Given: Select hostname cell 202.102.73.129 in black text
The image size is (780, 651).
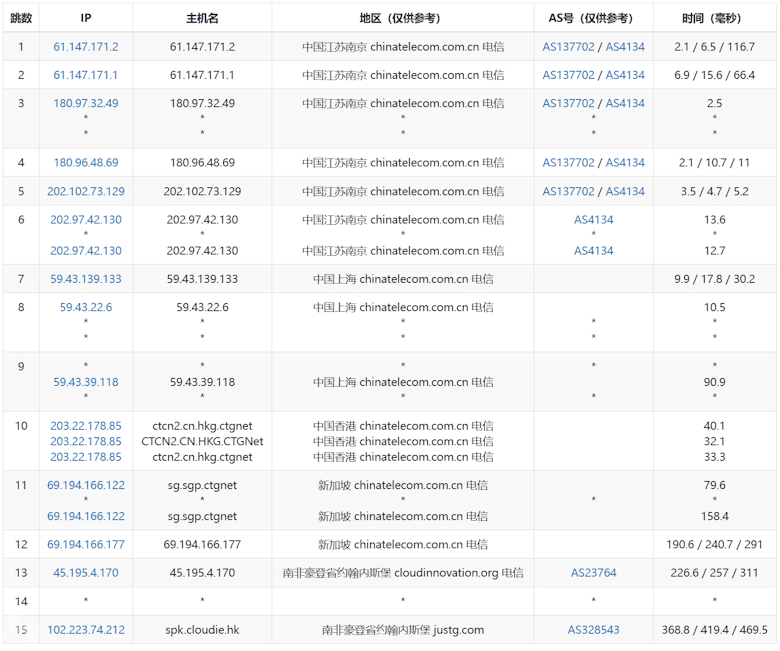Looking at the screenshot, I should [202, 191].
